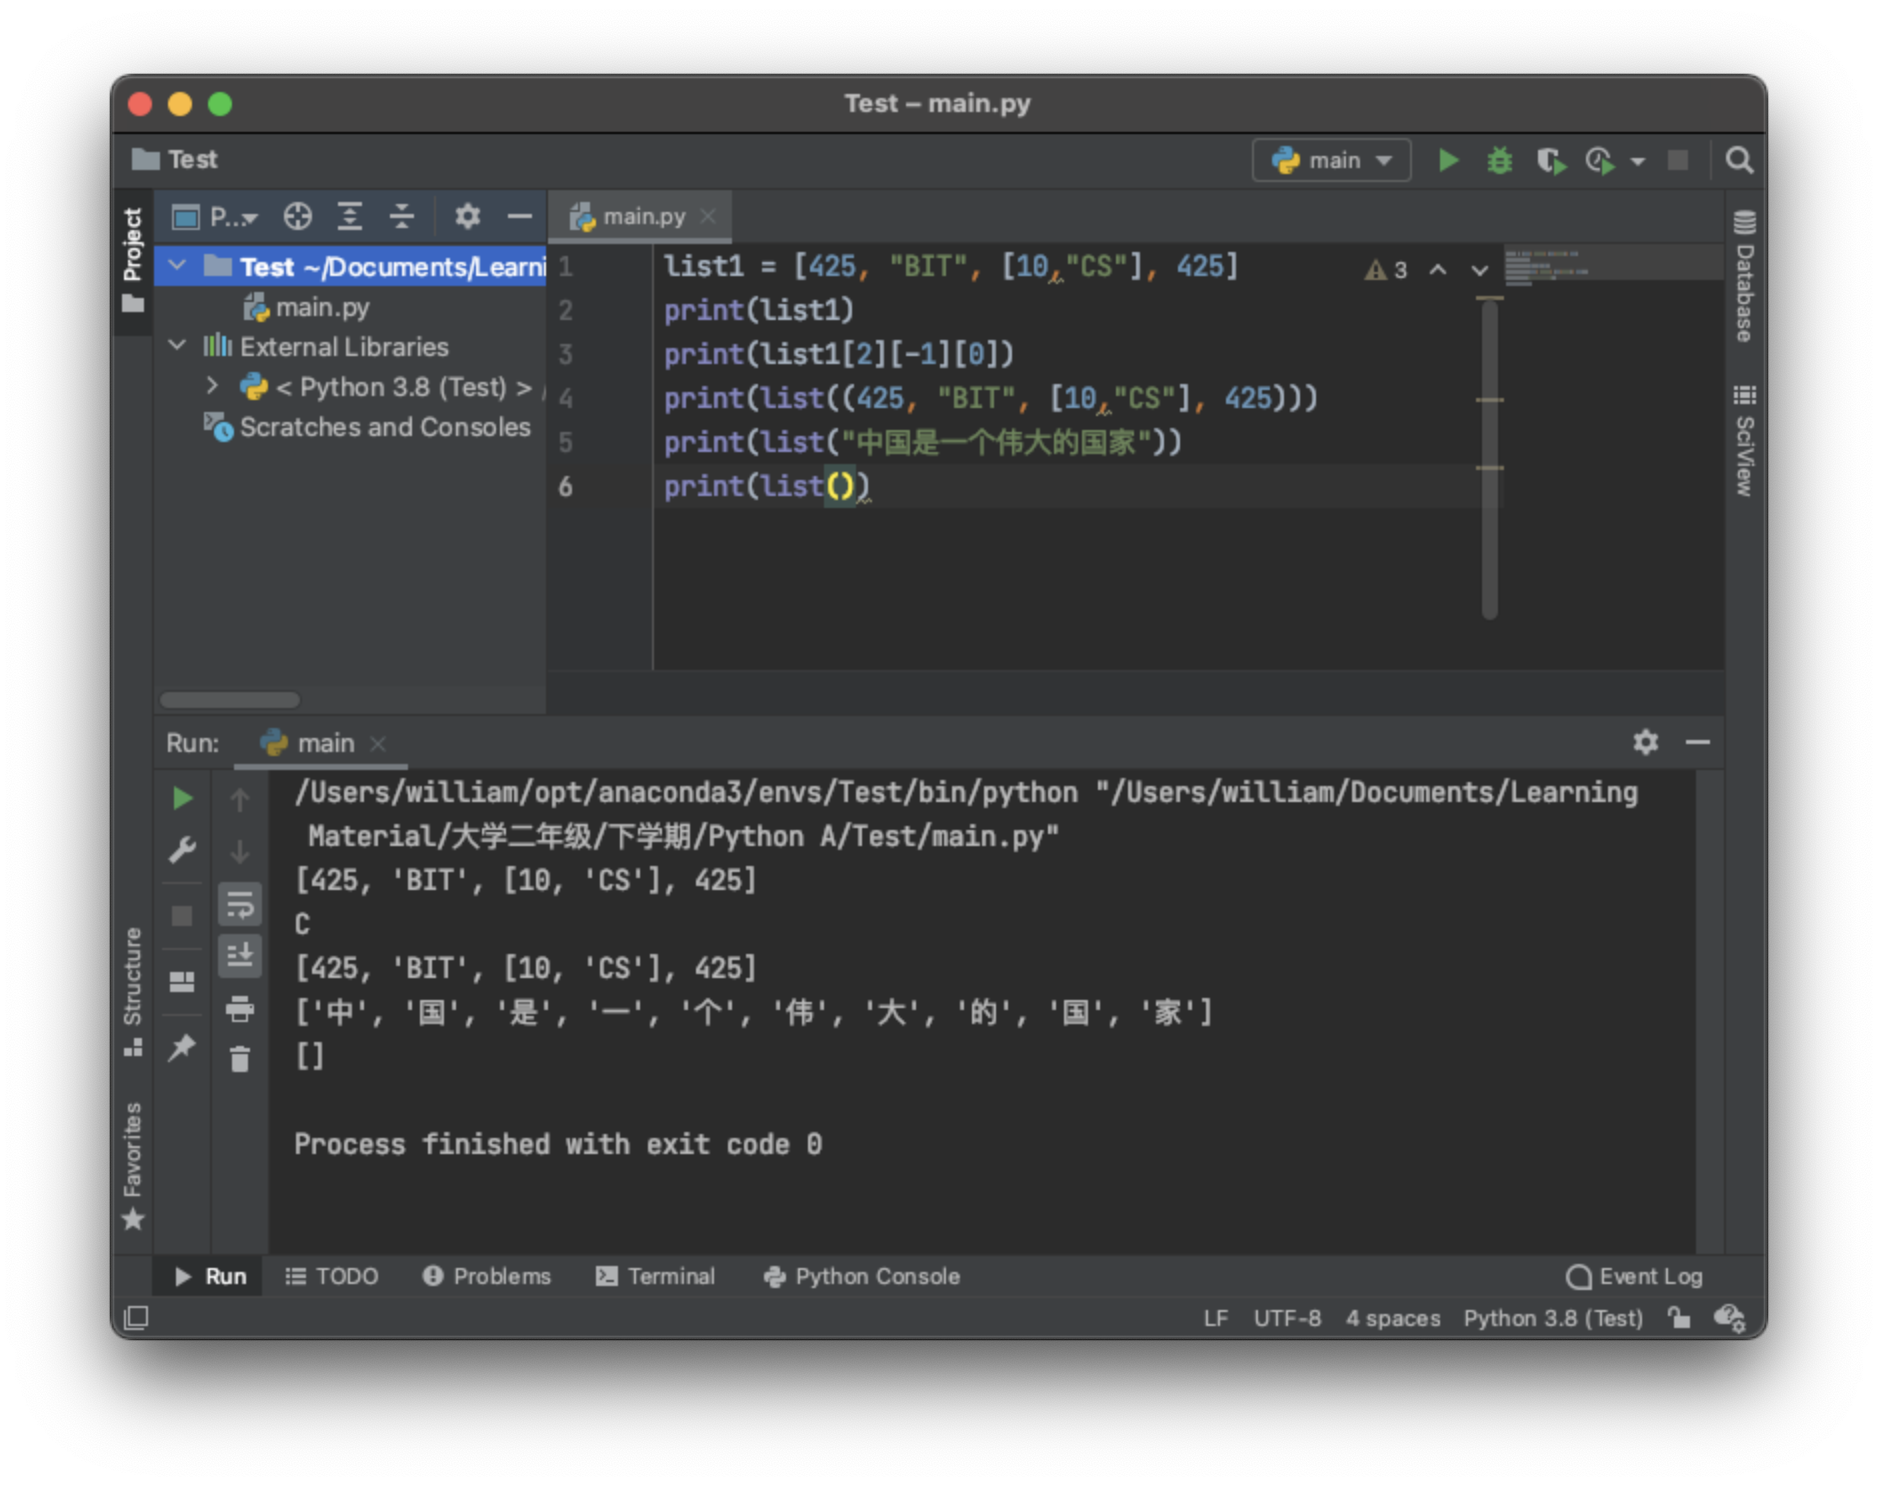This screenshot has height=1486, width=1878.
Task: Toggle scroll to end of console
Action: pos(240,956)
